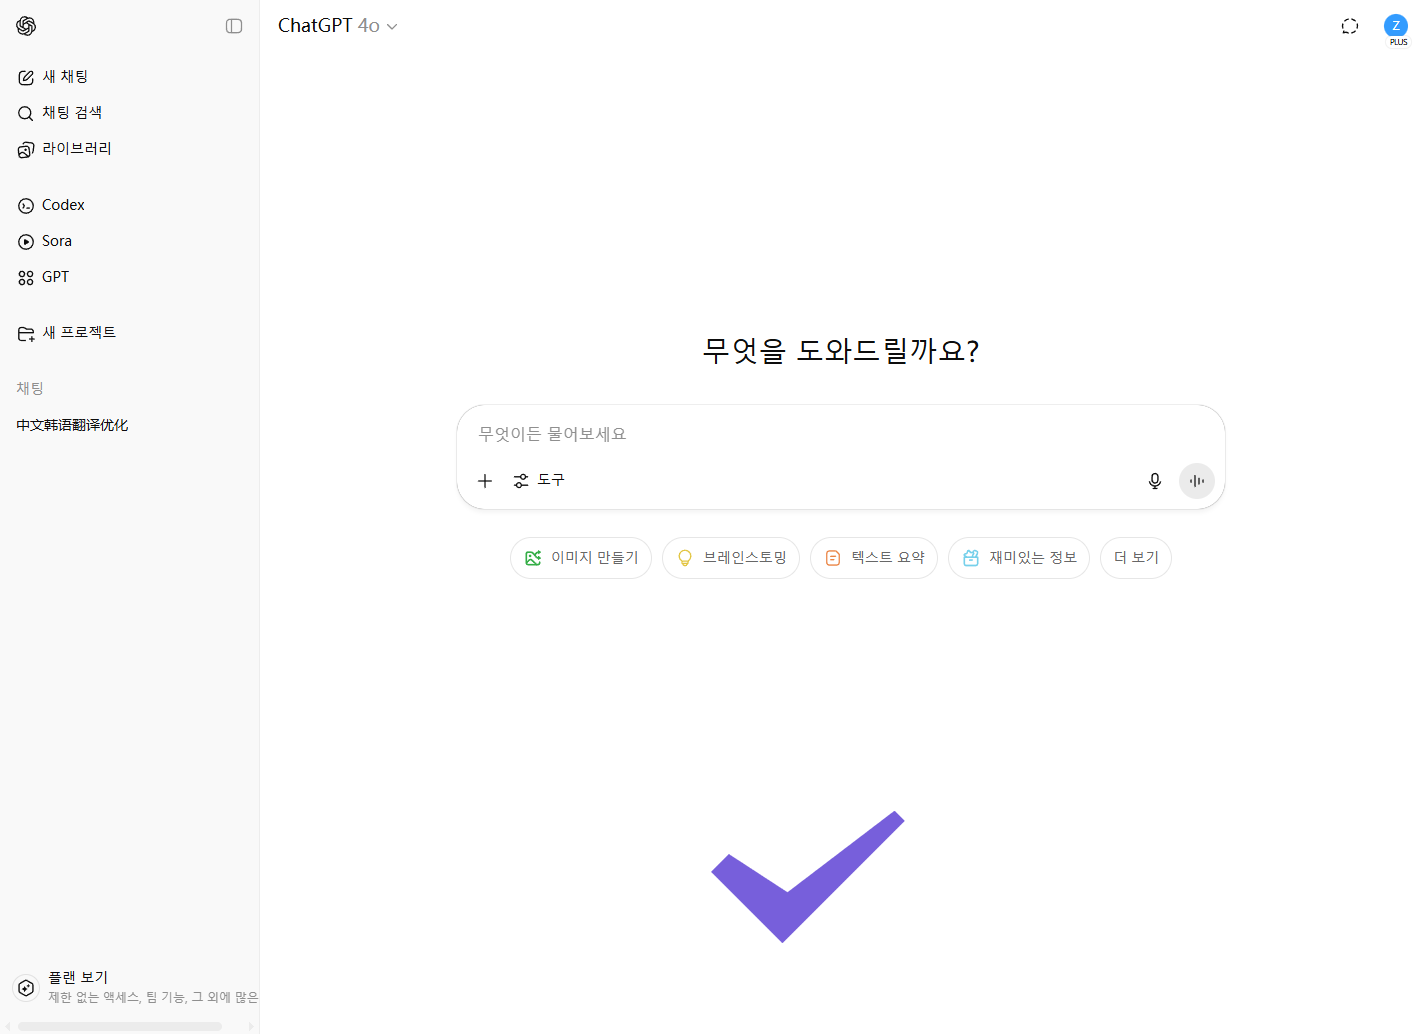Click the sidebar scrollbar right arrow
Viewport: 1422px width, 1034px height.
tap(250, 1026)
